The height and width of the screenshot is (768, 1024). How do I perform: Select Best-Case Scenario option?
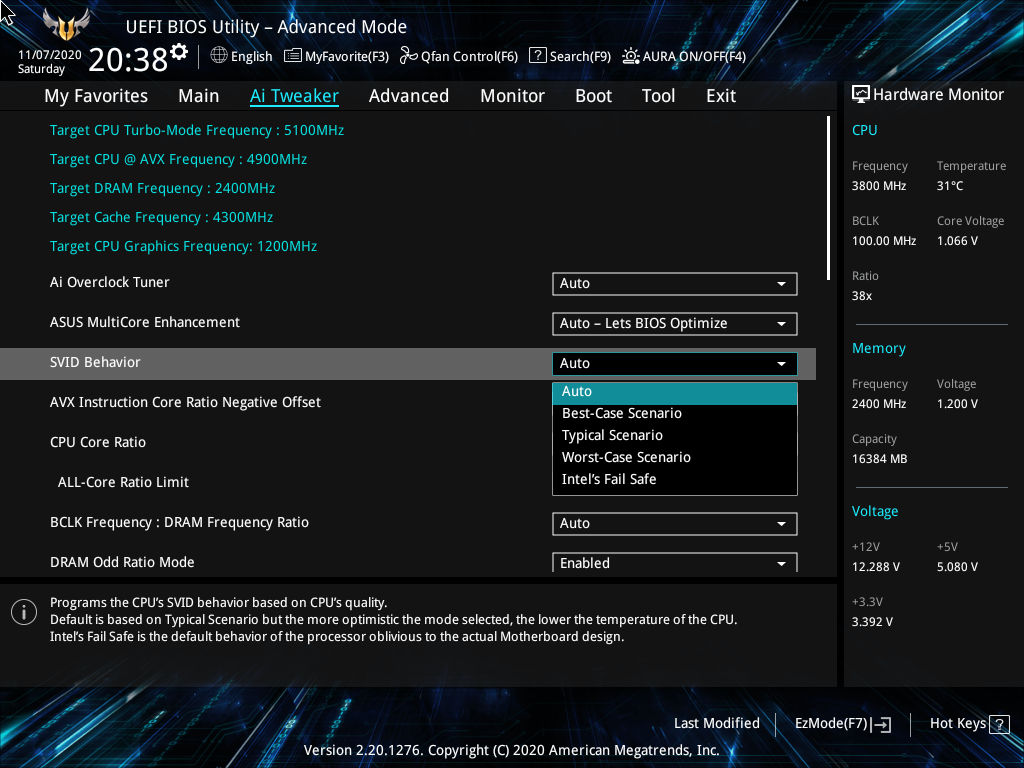click(675, 413)
